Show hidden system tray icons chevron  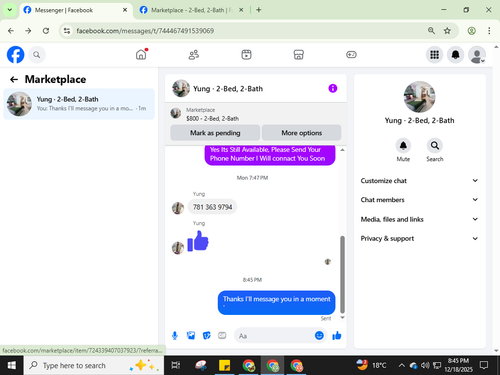402,366
